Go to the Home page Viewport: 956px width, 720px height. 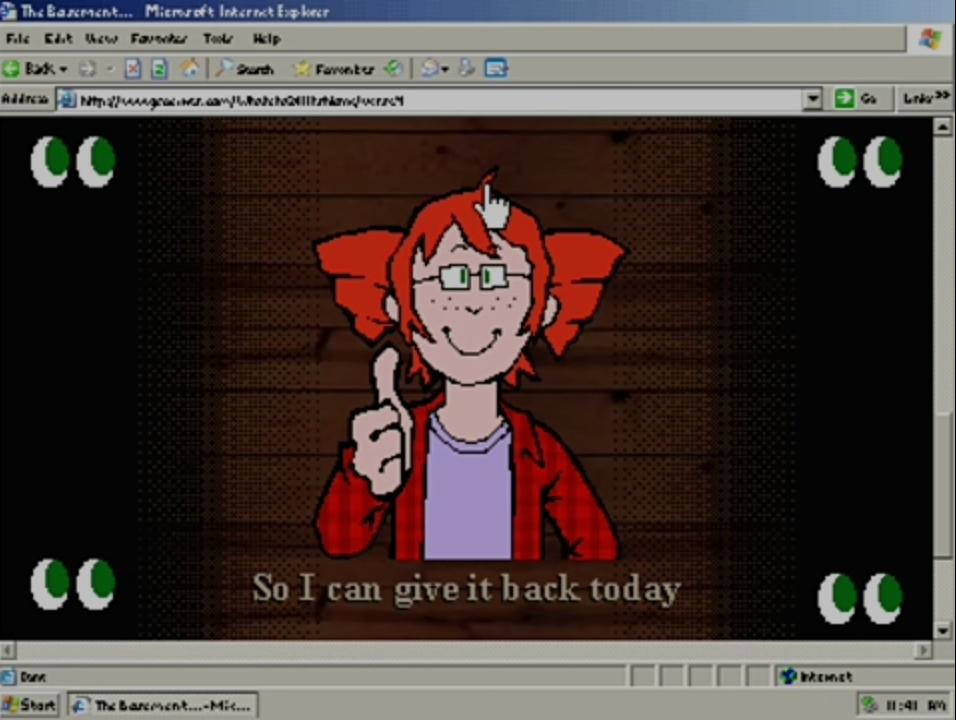pyautogui.click(x=189, y=69)
